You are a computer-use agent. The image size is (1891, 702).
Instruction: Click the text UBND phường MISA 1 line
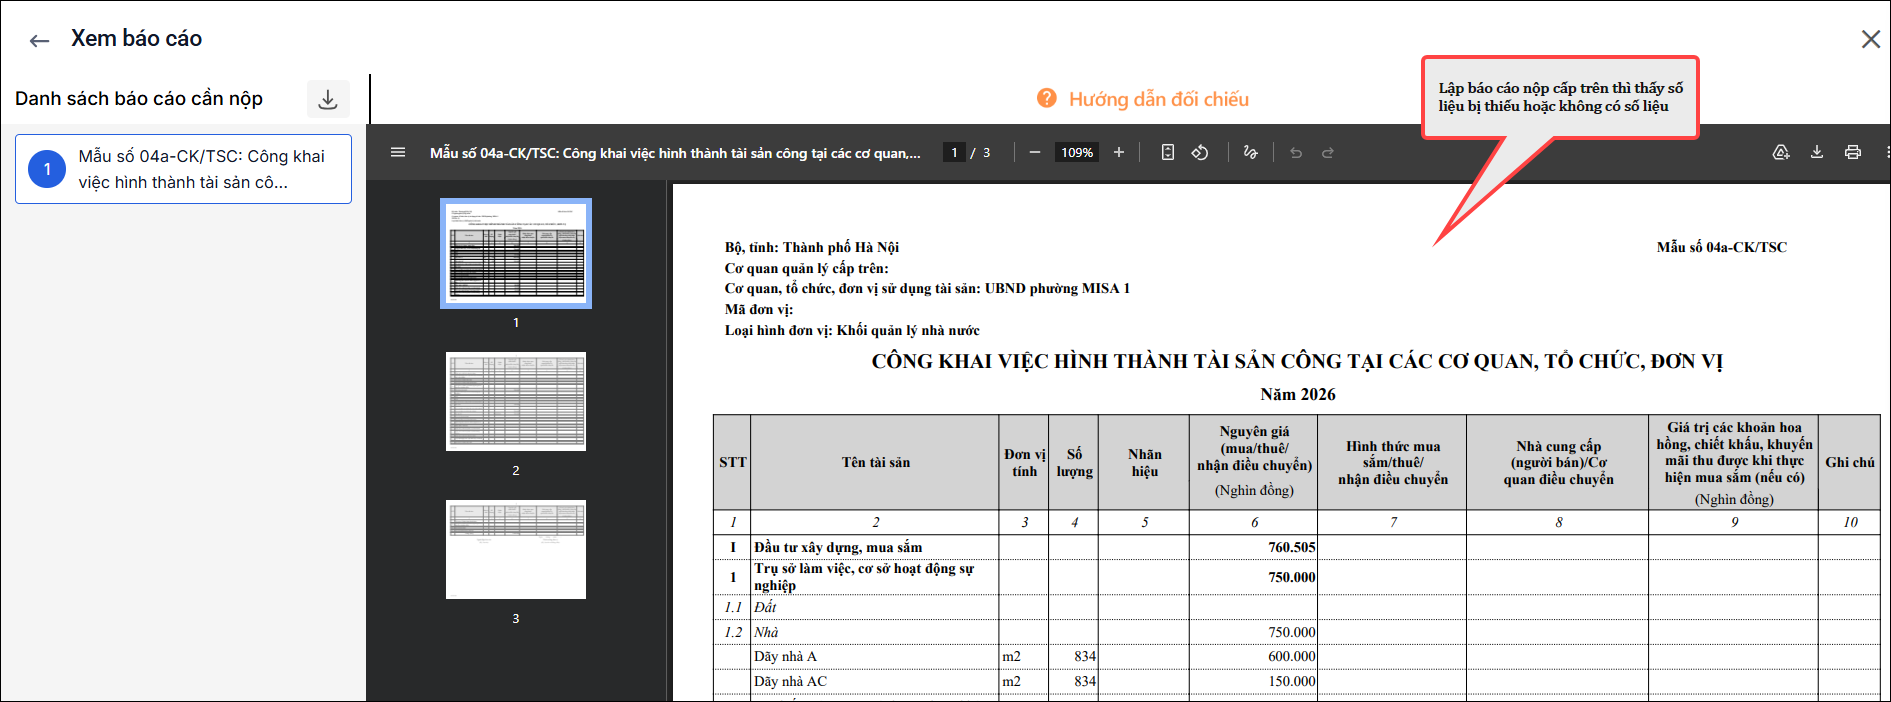click(927, 288)
